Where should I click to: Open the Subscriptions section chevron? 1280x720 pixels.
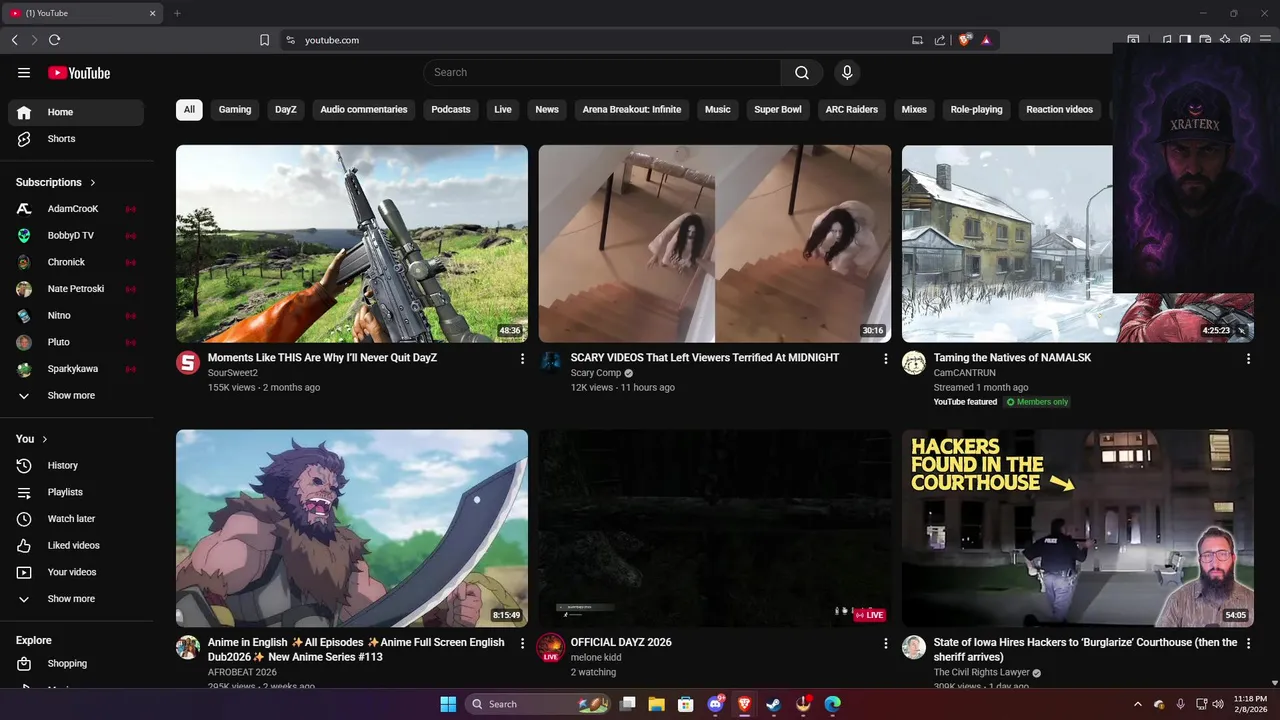tap(93, 183)
